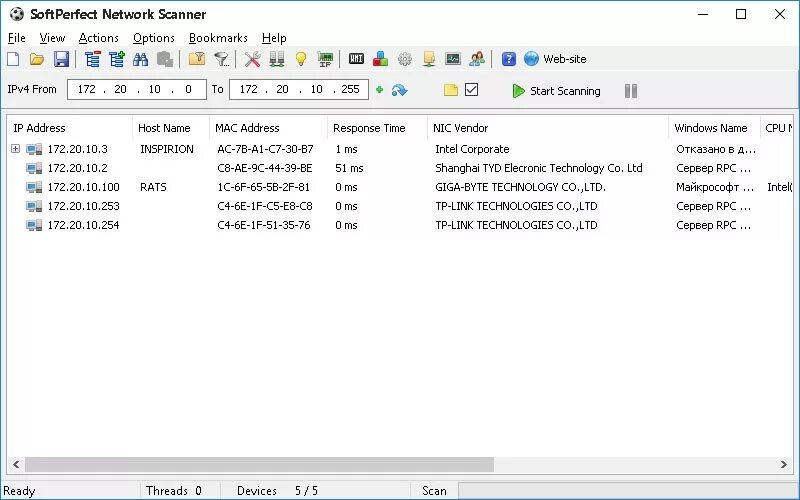800x500 pixels.
Task: Click the INSPIRION host name
Action: 167,149
